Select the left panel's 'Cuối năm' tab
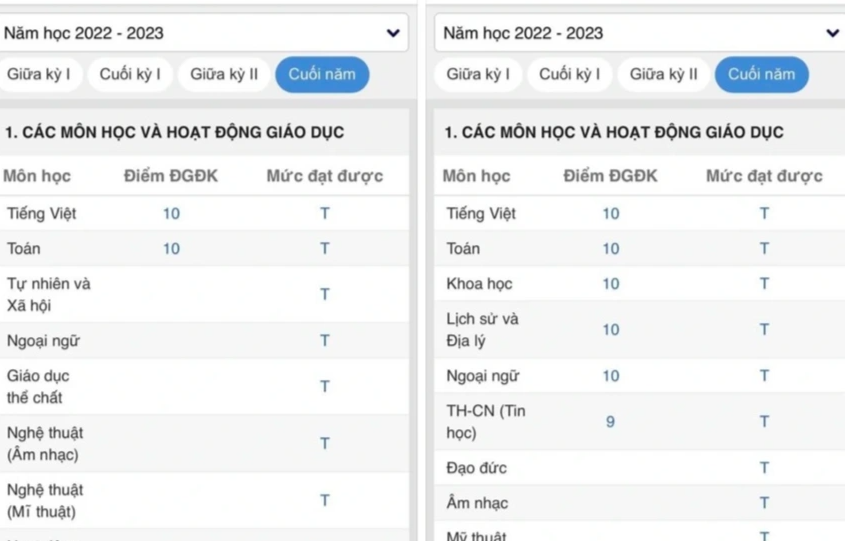 coord(322,74)
